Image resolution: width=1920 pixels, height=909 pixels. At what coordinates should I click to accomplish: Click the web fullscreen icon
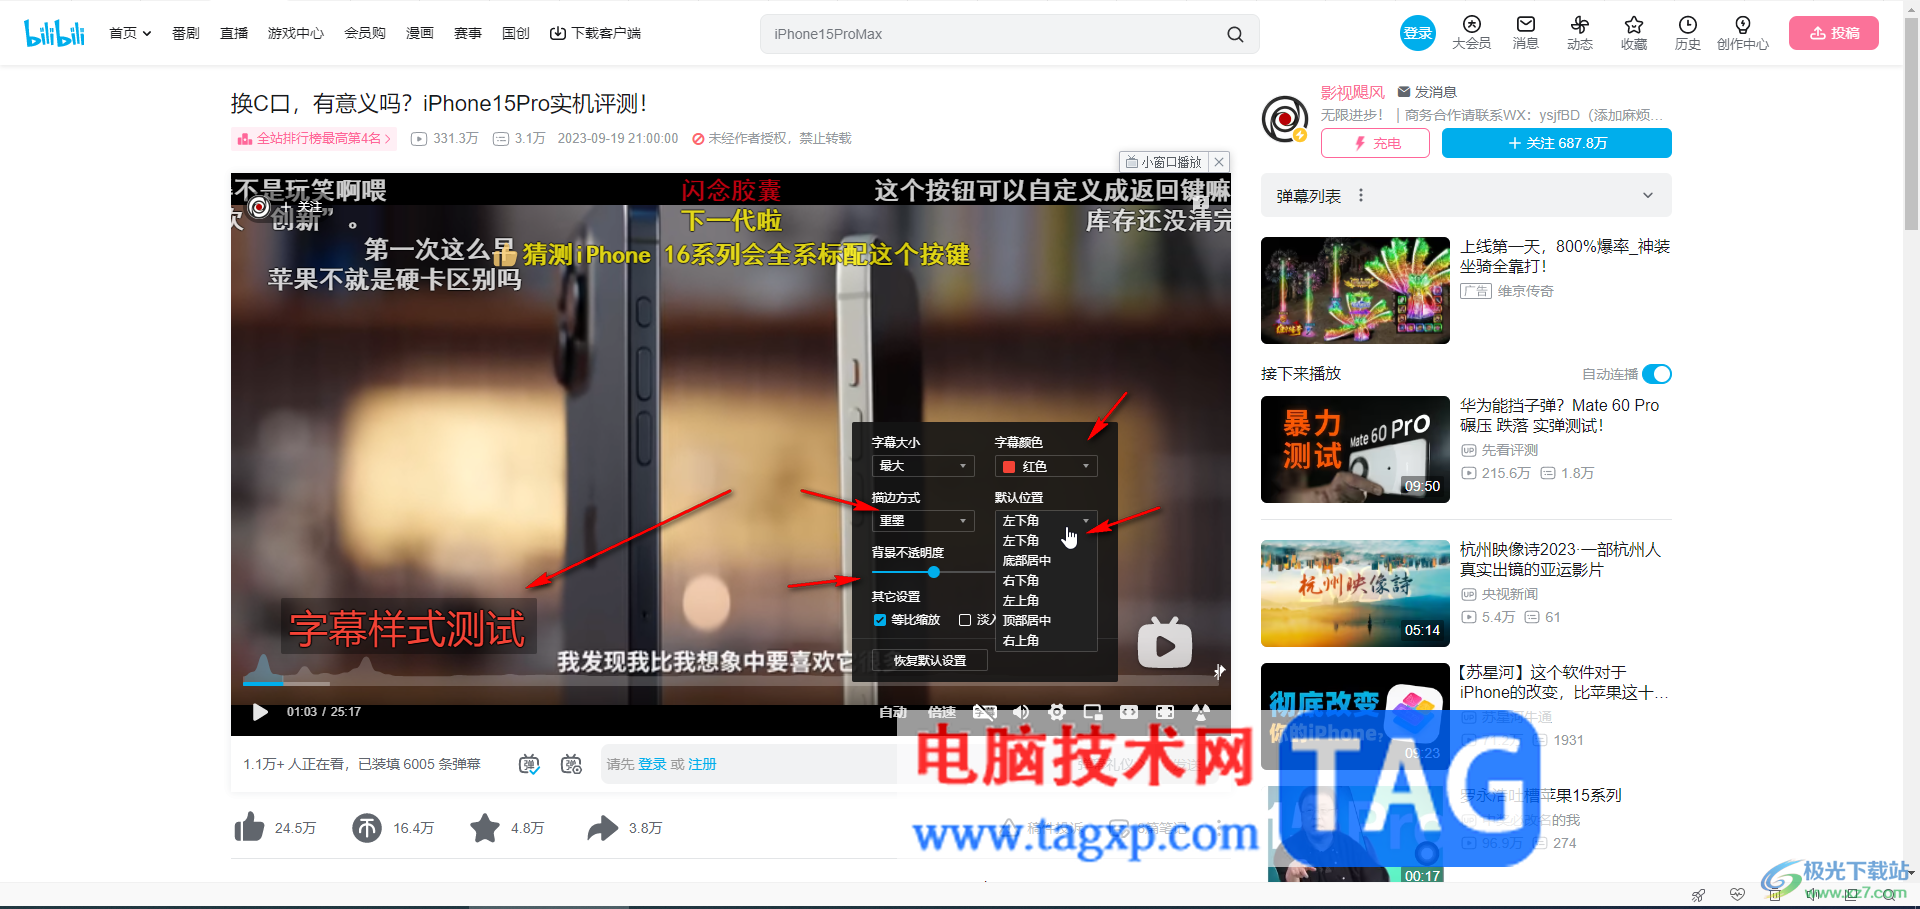click(x=1165, y=712)
